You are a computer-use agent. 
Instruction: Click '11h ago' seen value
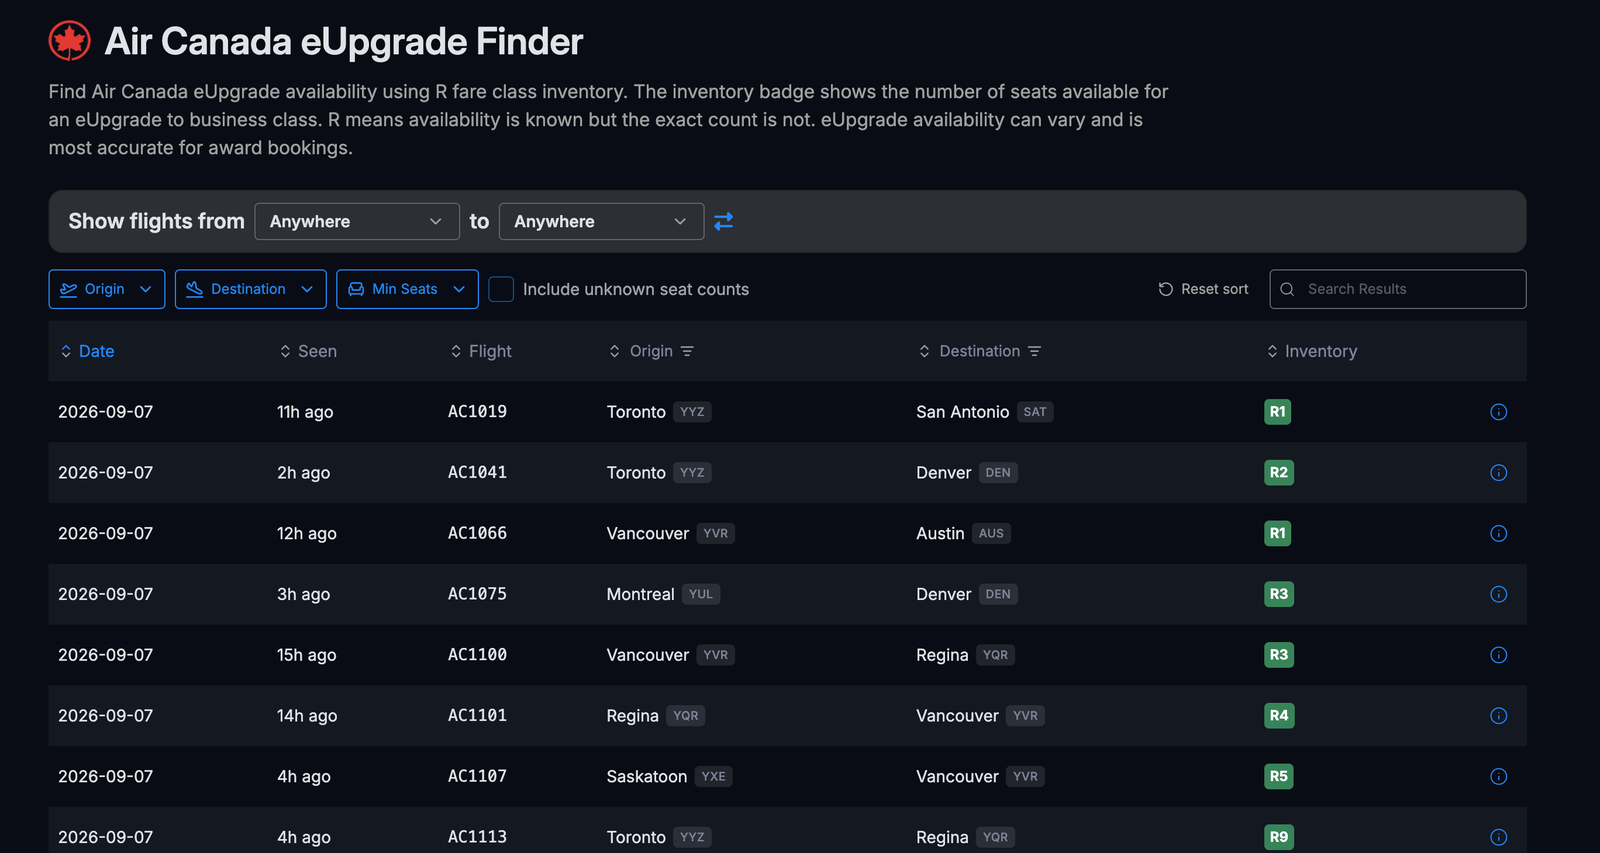point(305,412)
